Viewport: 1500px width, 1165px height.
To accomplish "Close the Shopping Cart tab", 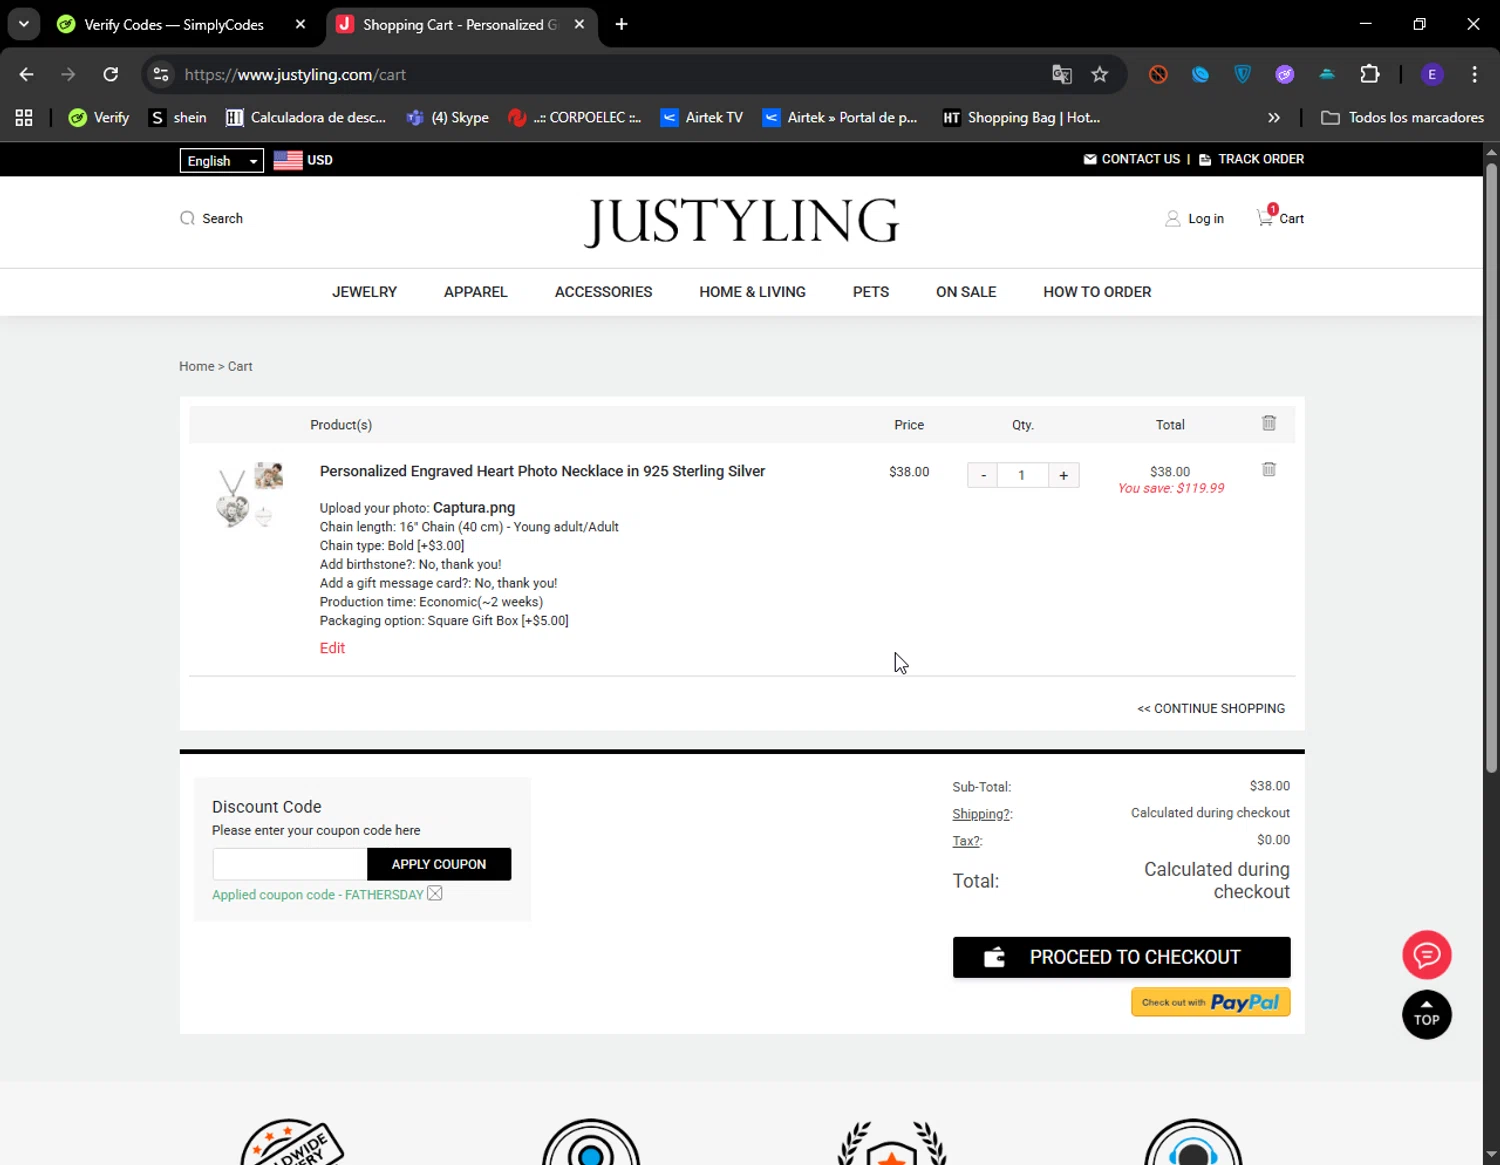I will tap(579, 24).
